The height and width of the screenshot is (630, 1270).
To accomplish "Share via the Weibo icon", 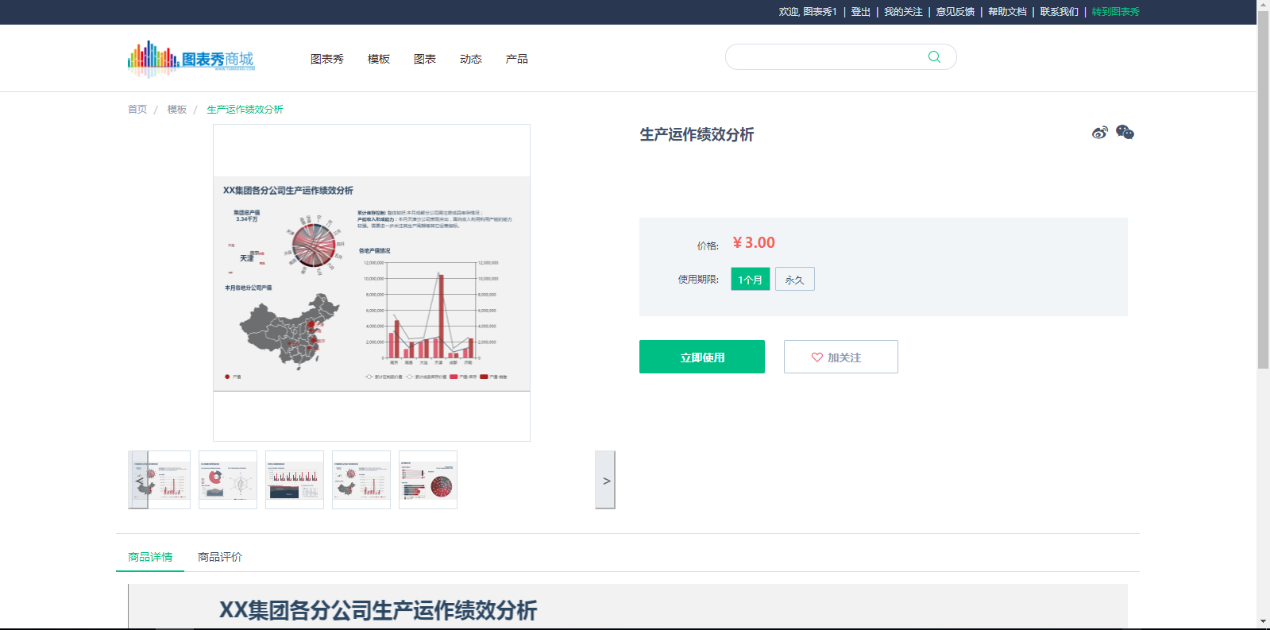I will click(1100, 133).
